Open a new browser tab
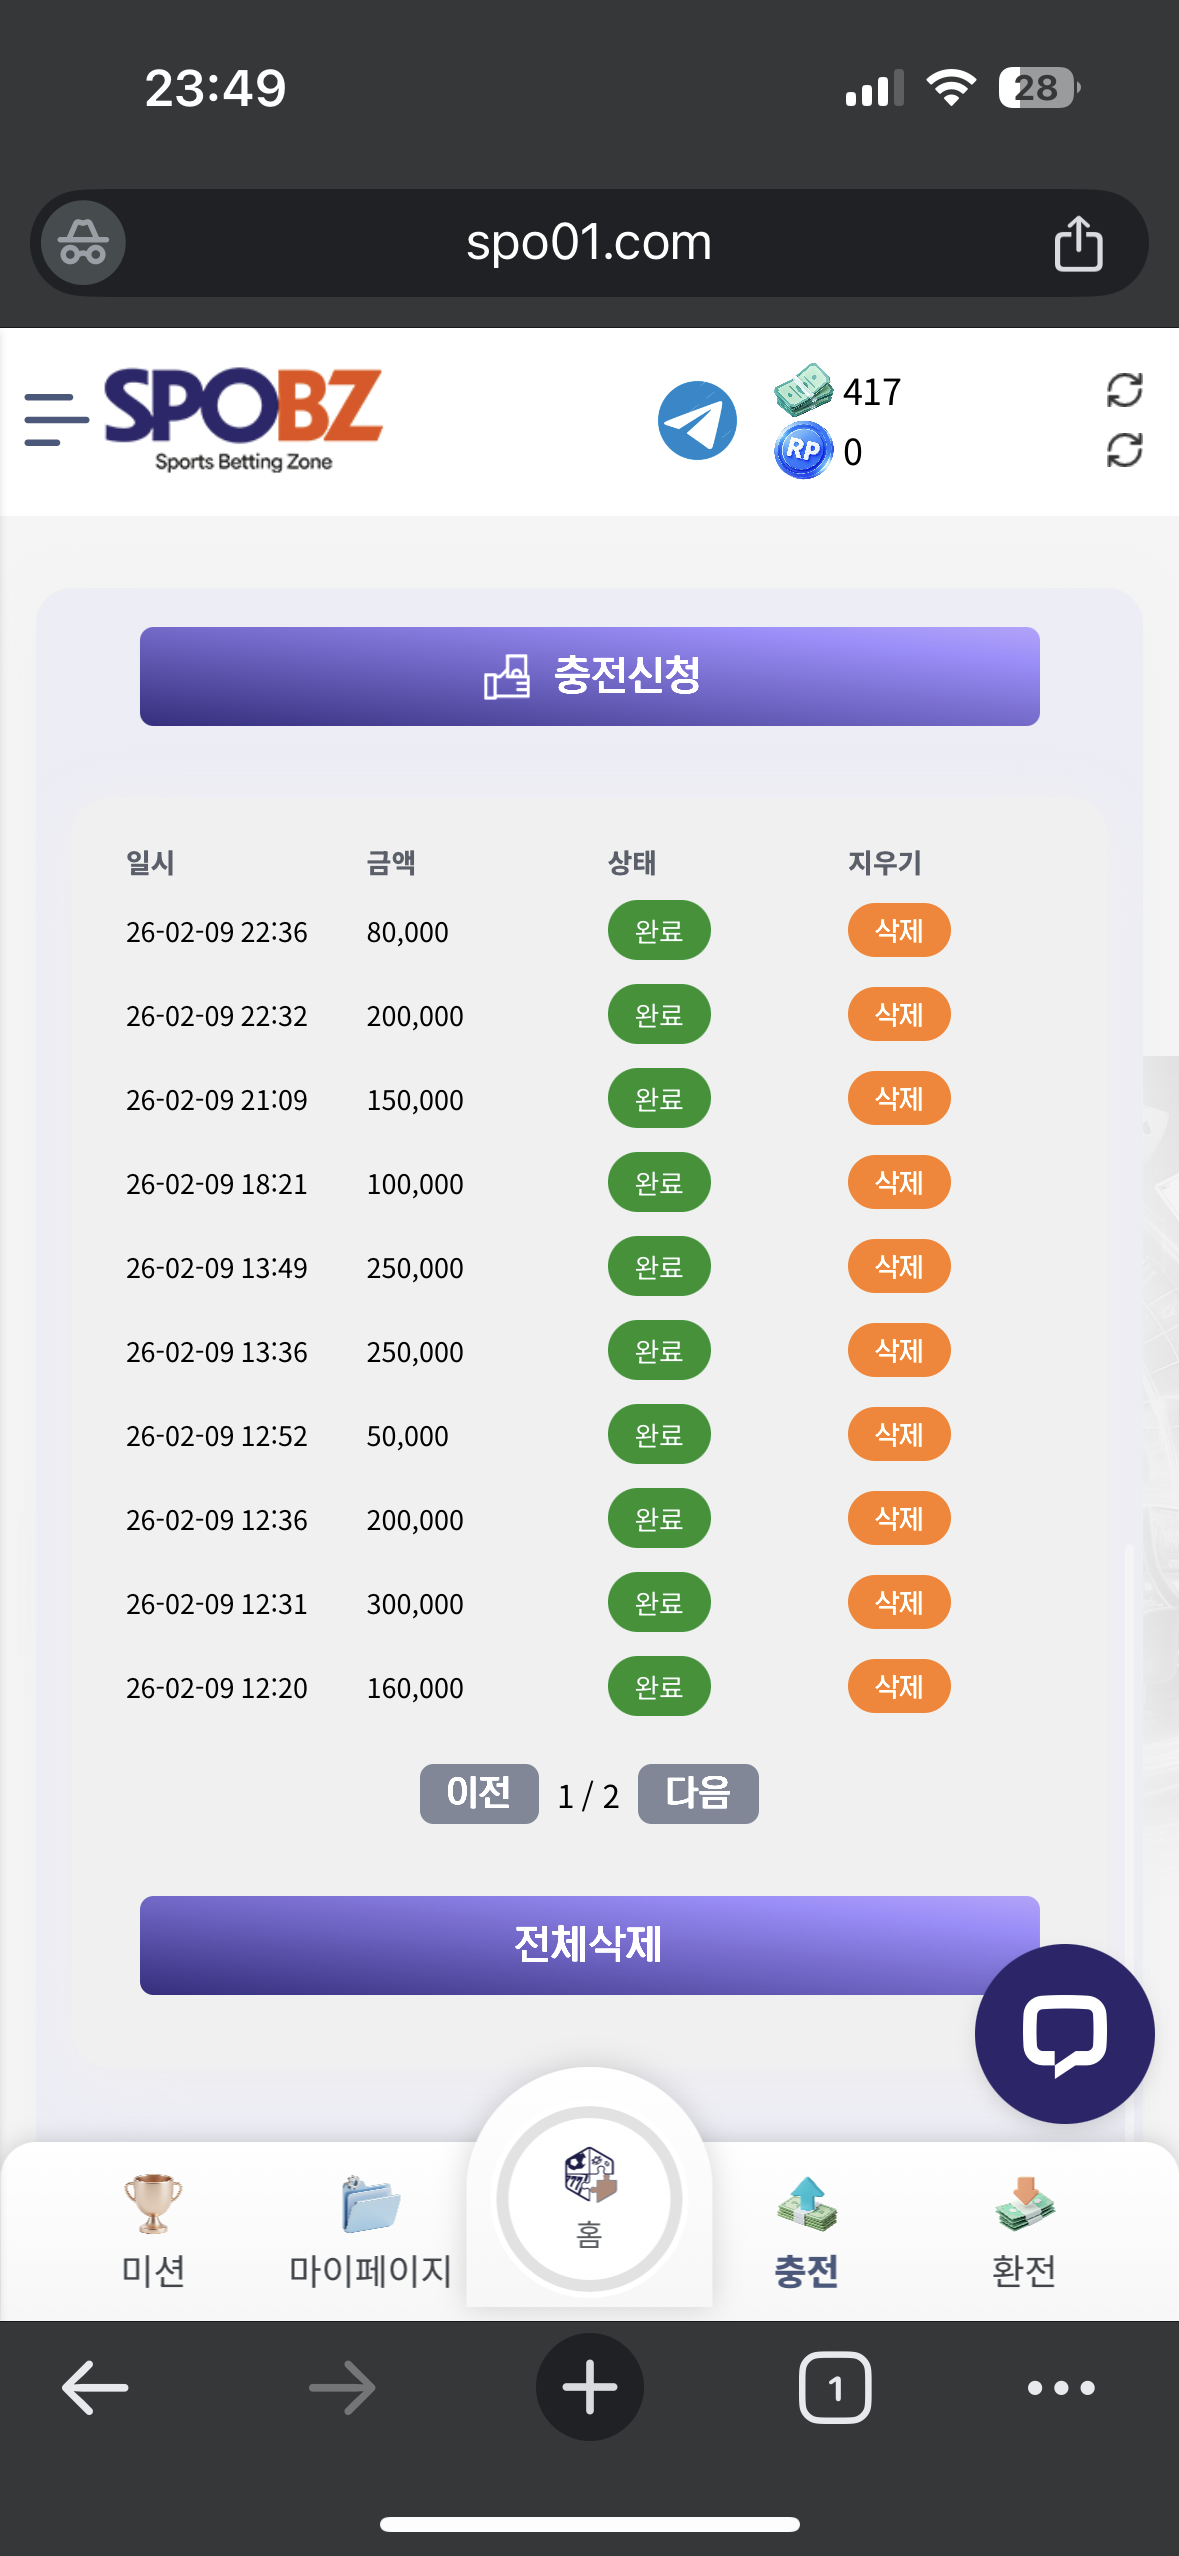The width and height of the screenshot is (1179, 2556). pos(589,2387)
